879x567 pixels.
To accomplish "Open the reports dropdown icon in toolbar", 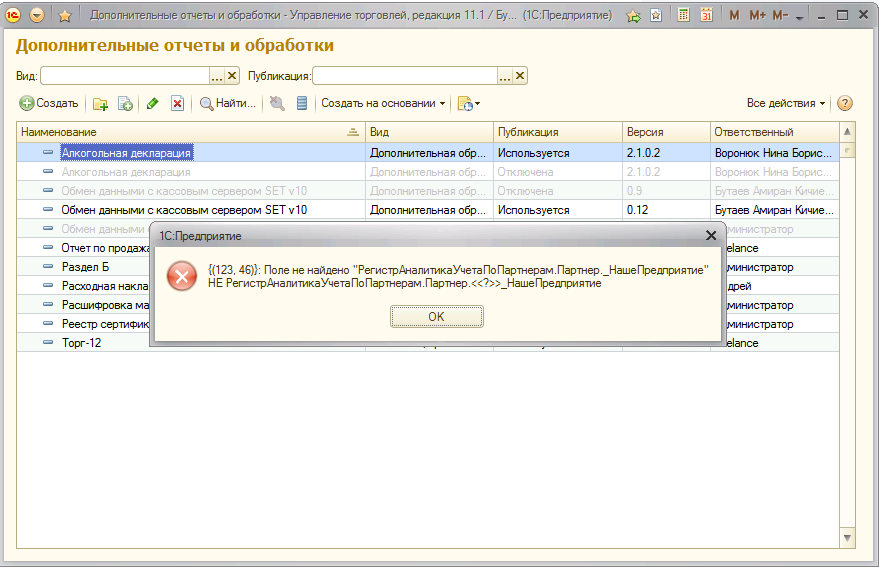I will [x=469, y=104].
